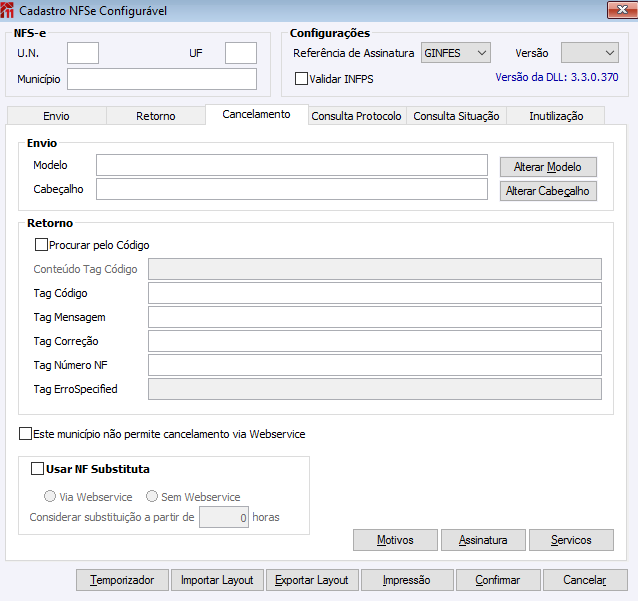The image size is (638, 601).
Task: Click into the Tag Mensagem field
Action: 375,317
